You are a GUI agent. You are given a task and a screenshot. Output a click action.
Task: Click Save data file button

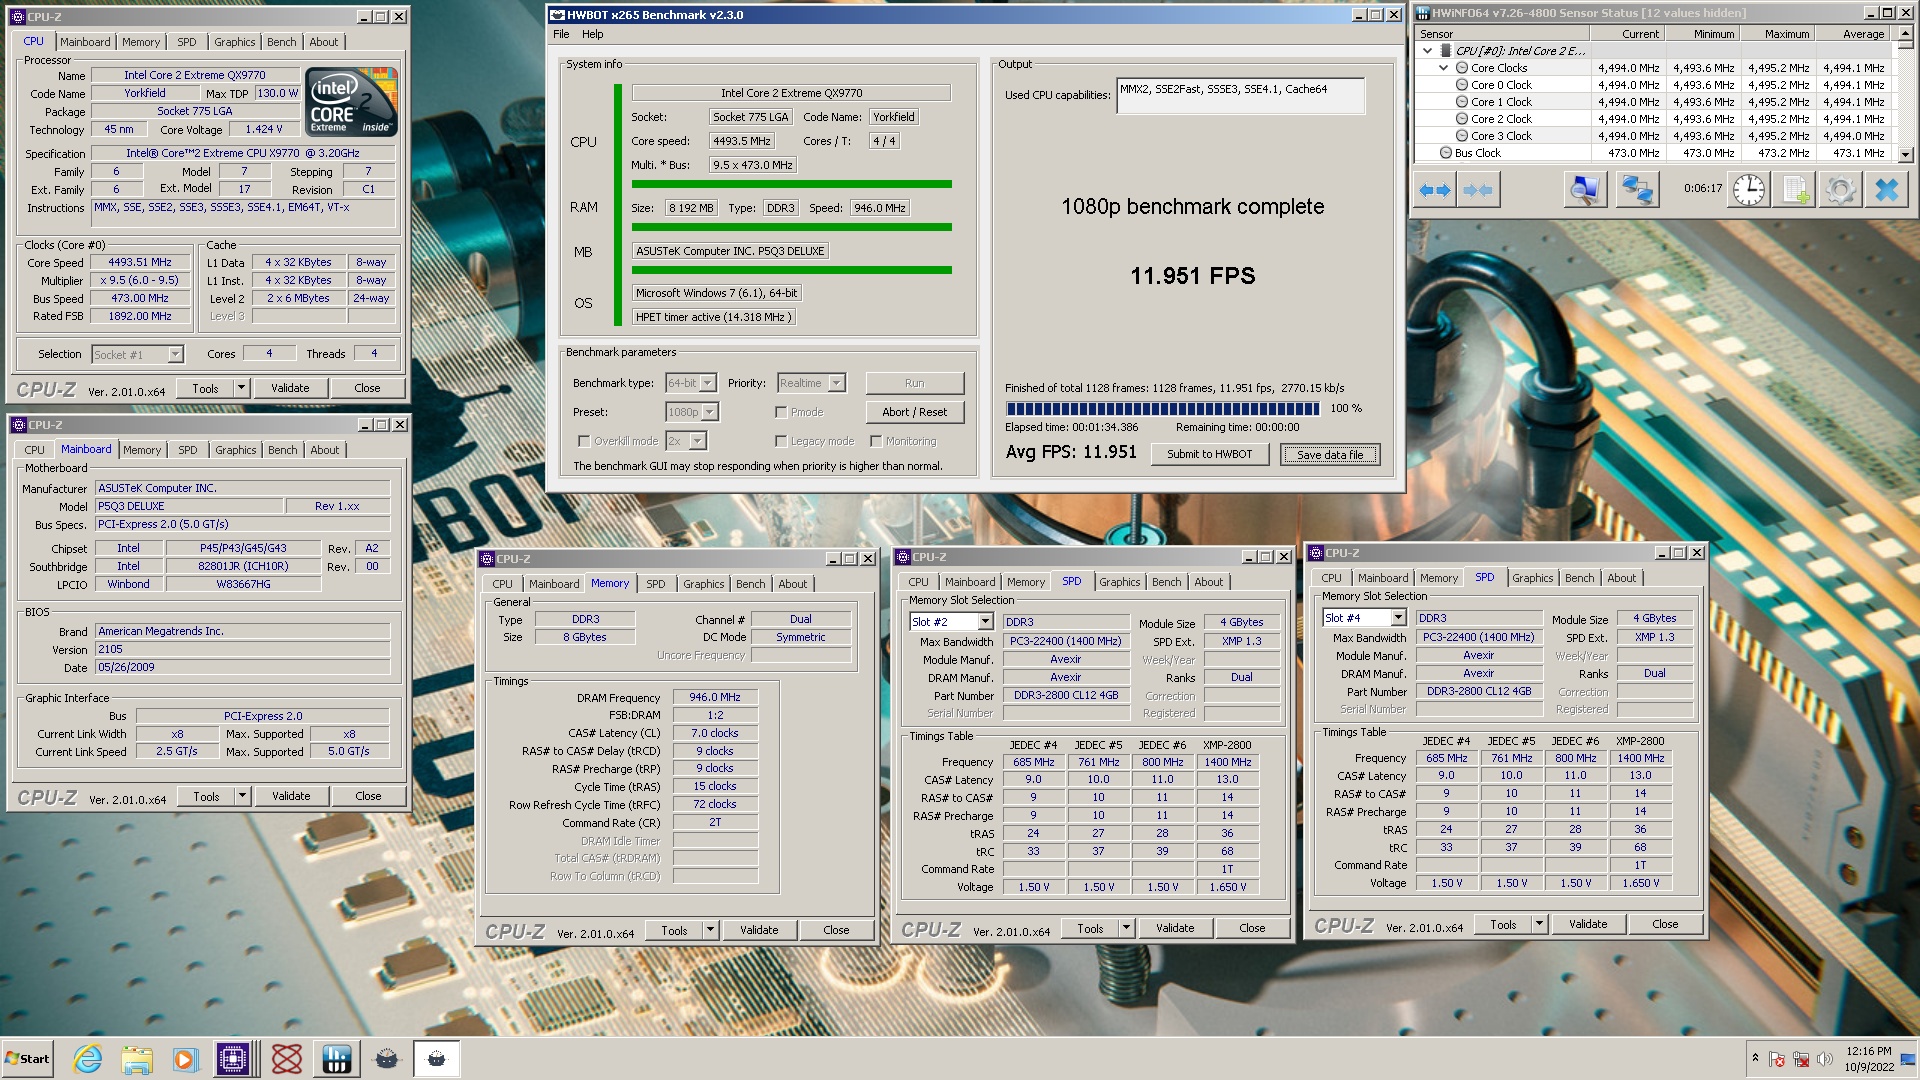[1330, 455]
